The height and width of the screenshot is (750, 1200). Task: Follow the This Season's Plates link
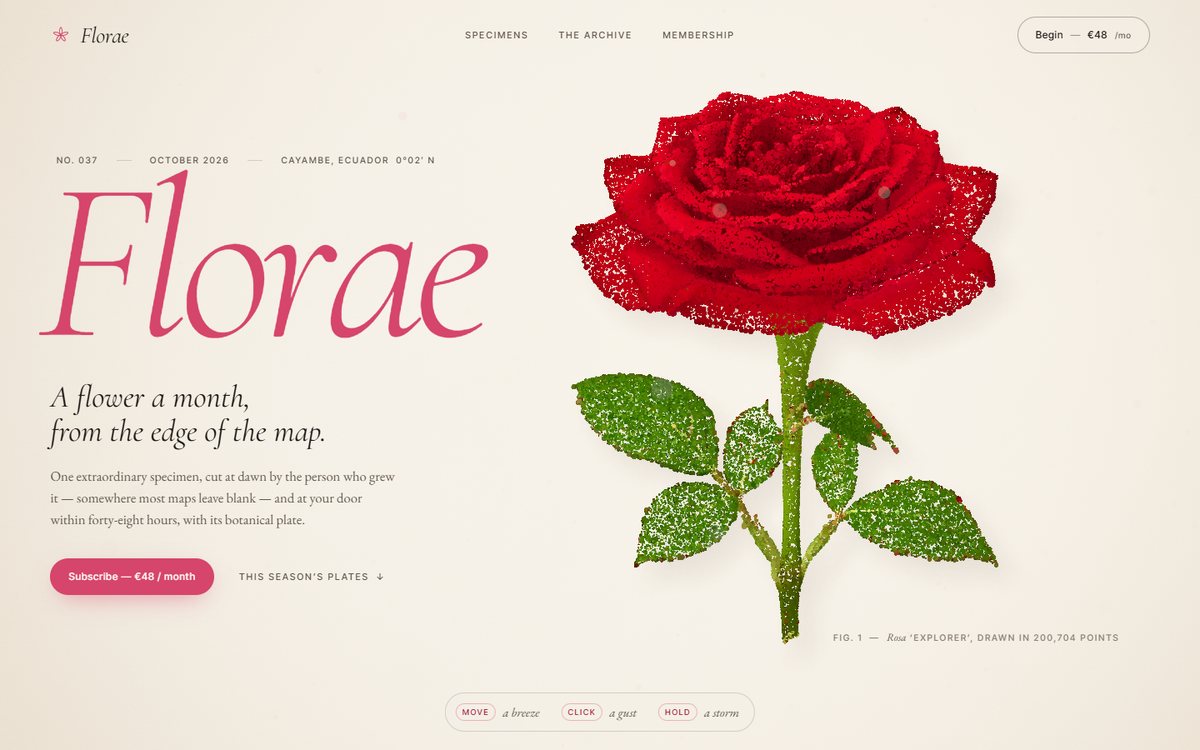coord(311,577)
